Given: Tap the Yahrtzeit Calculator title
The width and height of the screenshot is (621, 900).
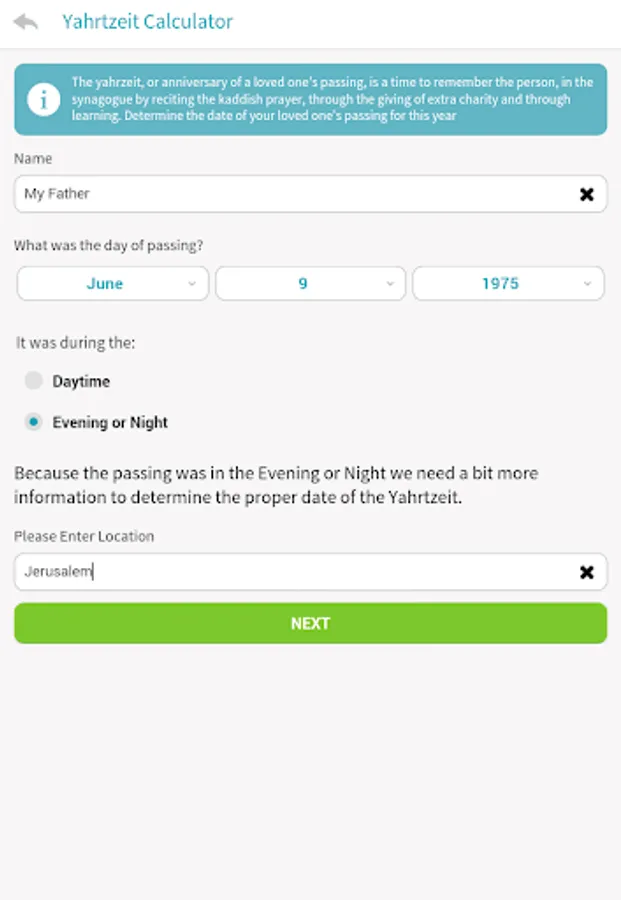Looking at the screenshot, I should (x=148, y=22).
